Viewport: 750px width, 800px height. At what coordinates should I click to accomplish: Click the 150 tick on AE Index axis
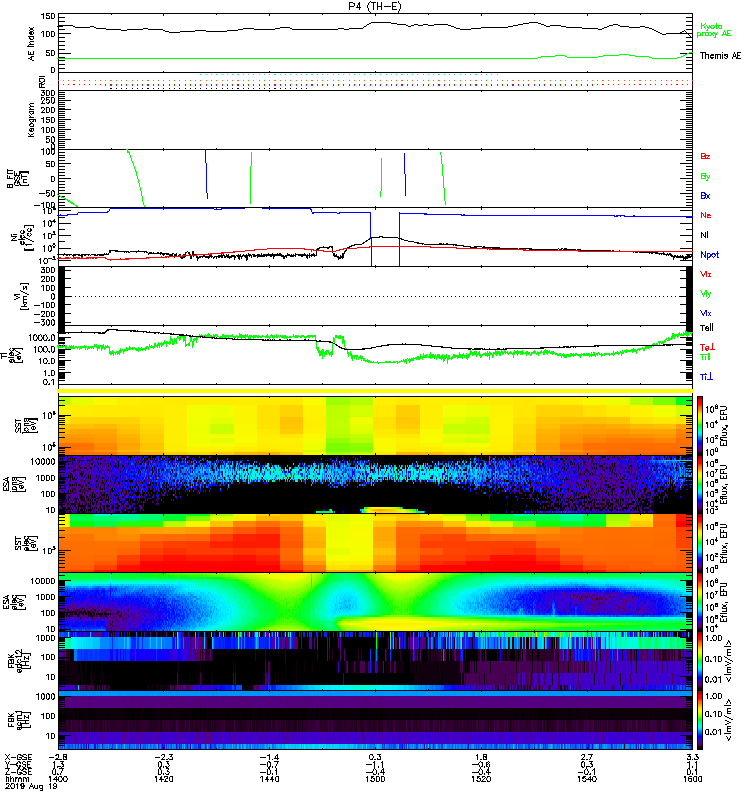point(48,17)
